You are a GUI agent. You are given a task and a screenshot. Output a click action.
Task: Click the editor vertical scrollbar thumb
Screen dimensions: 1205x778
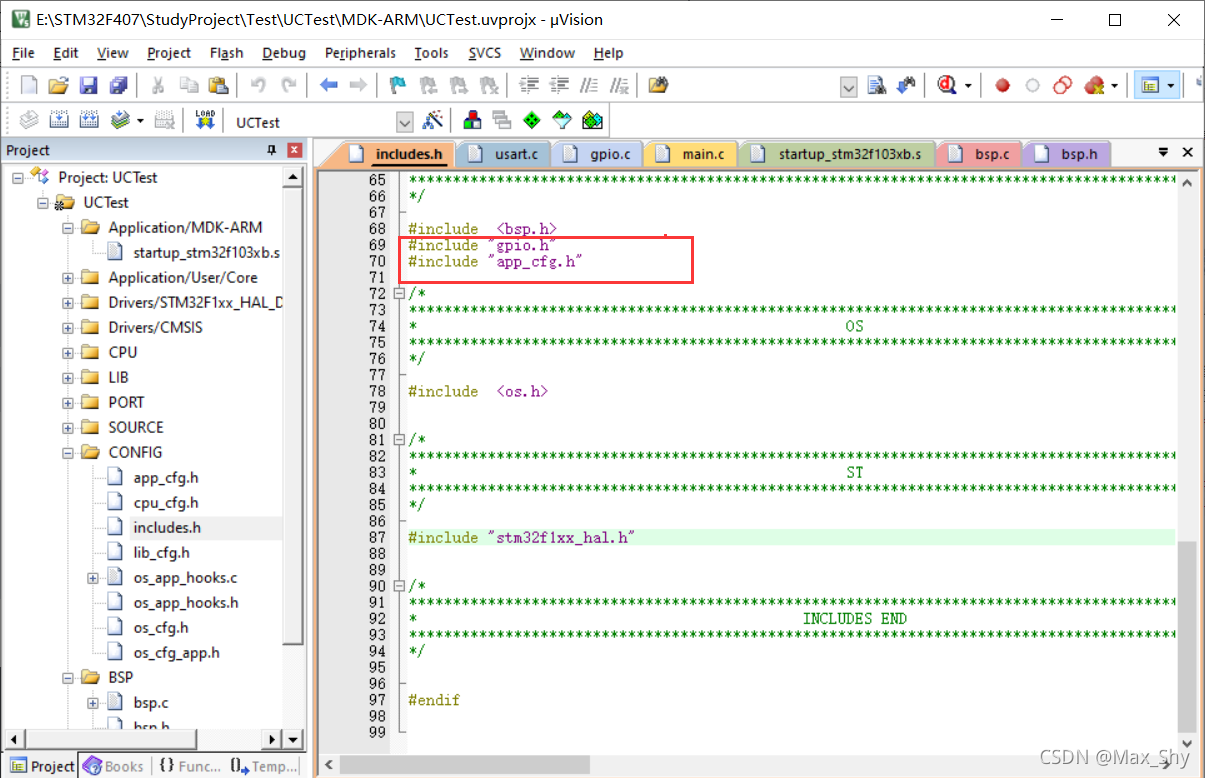[x=1186, y=635]
